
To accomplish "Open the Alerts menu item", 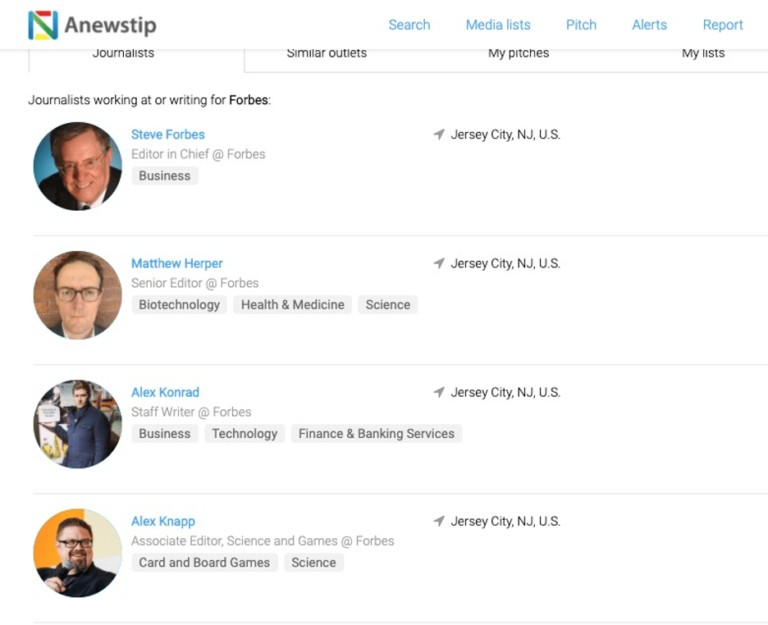I will (x=649, y=25).
